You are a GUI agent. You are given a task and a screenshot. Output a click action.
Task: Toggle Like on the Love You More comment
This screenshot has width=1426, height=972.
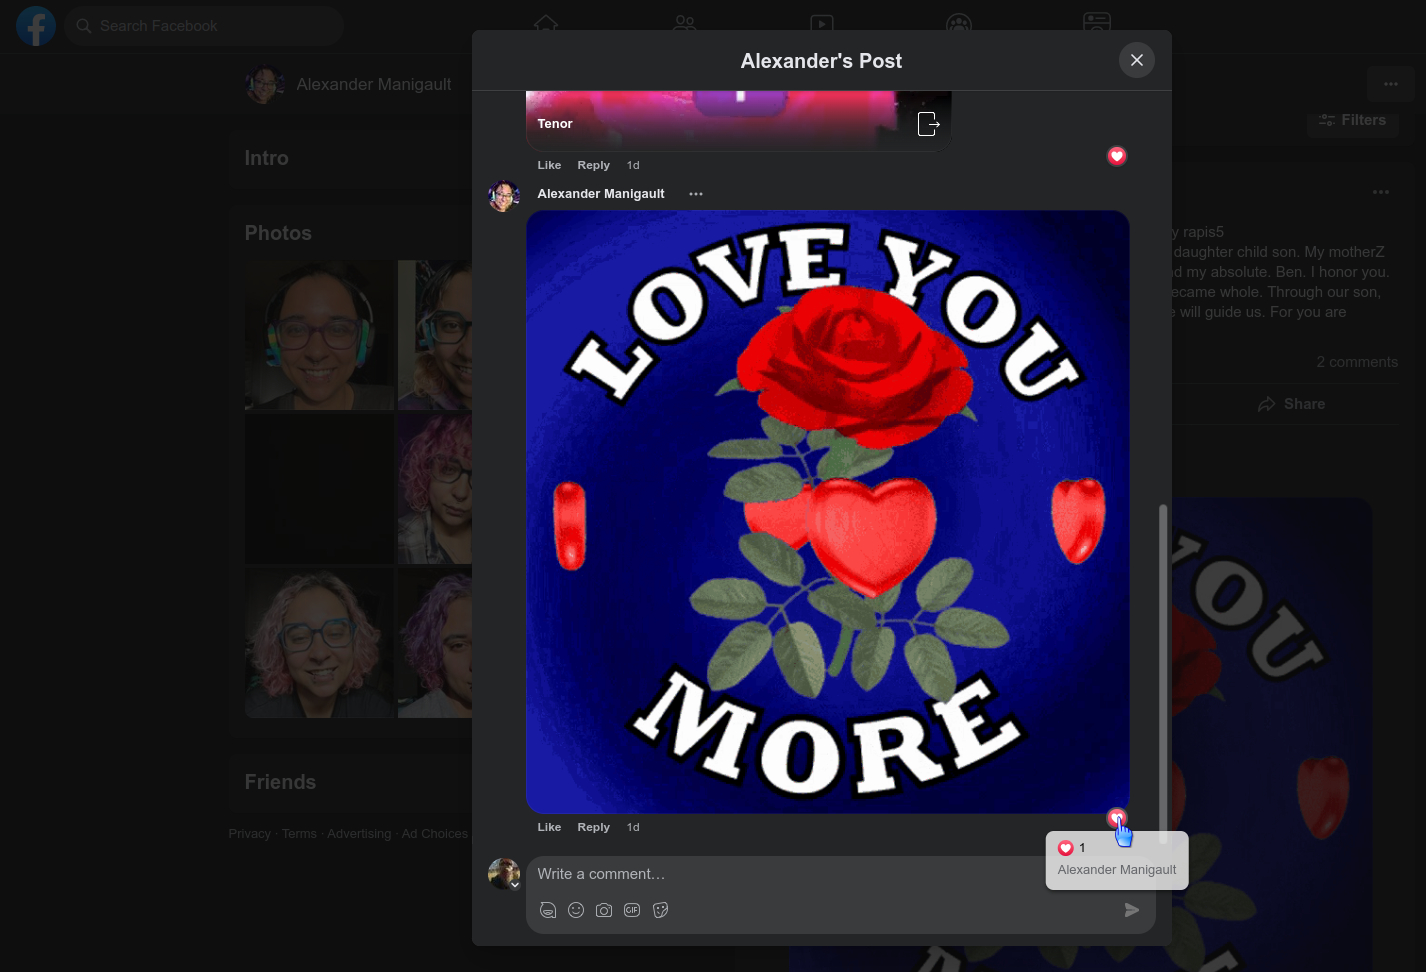[x=549, y=827]
